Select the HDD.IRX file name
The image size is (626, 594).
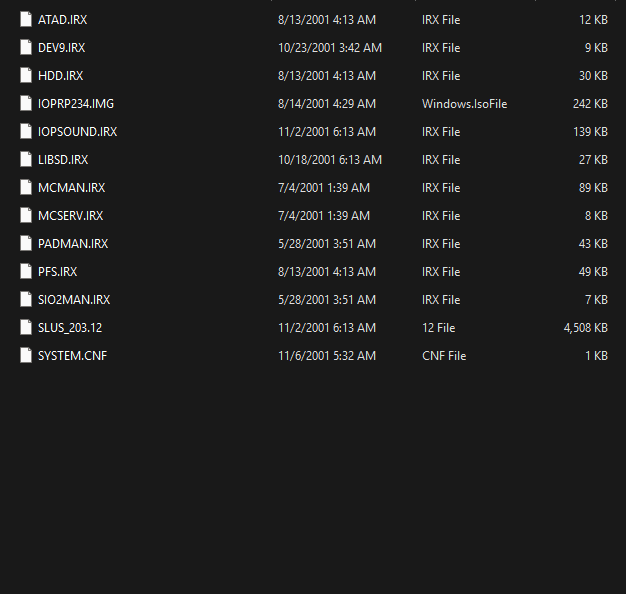click(x=60, y=76)
